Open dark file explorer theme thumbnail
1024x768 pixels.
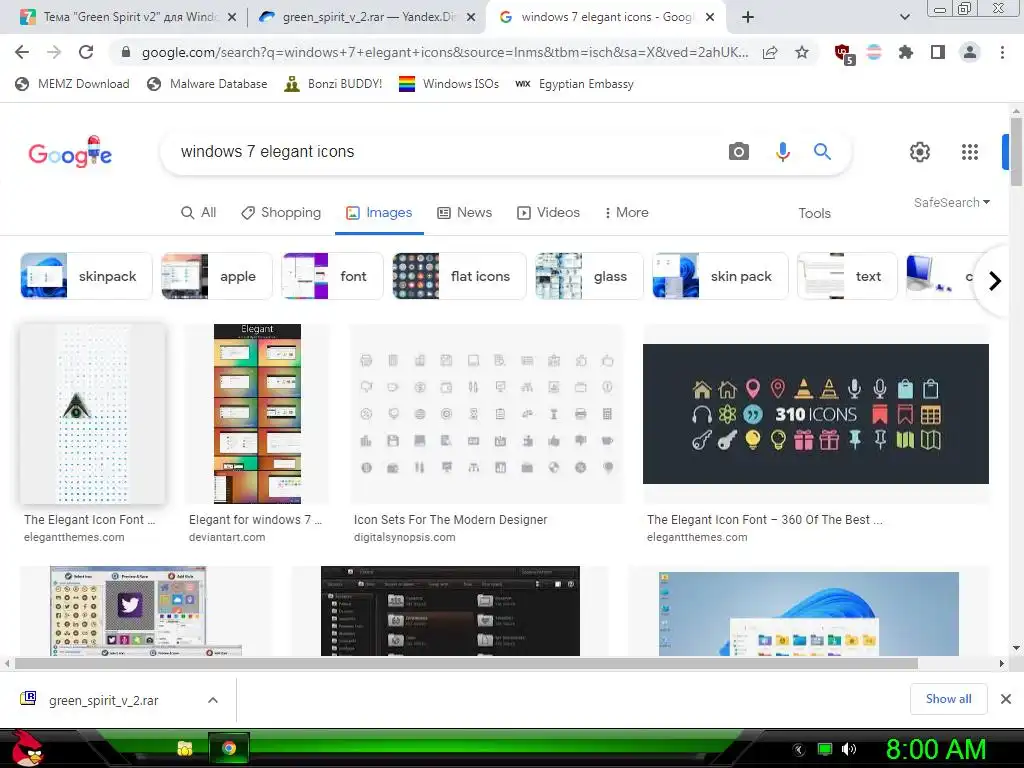pyautogui.click(x=450, y=611)
